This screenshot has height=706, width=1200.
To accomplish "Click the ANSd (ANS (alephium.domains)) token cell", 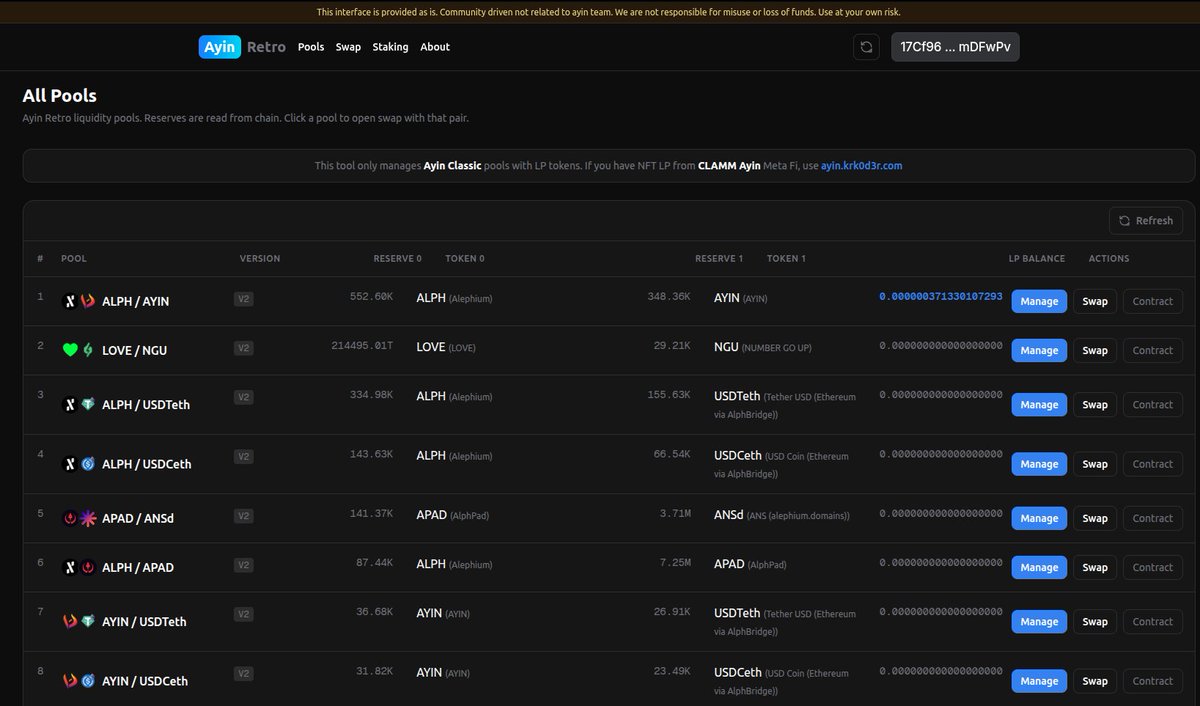I will [x=782, y=515].
